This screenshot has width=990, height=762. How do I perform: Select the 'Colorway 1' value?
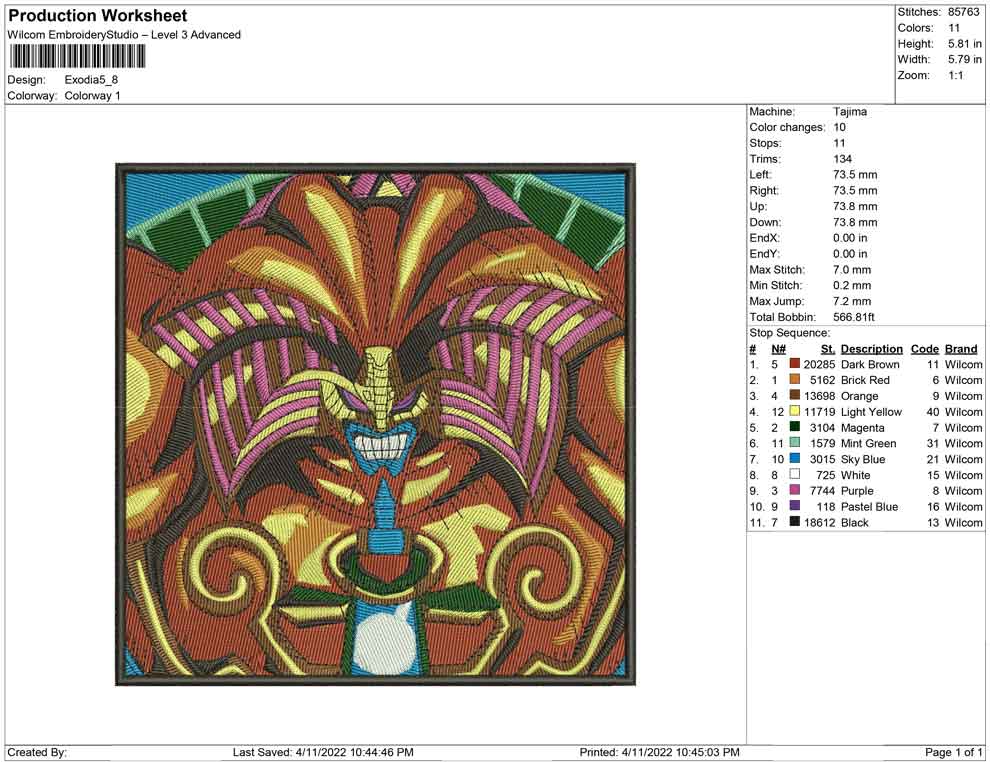92,96
